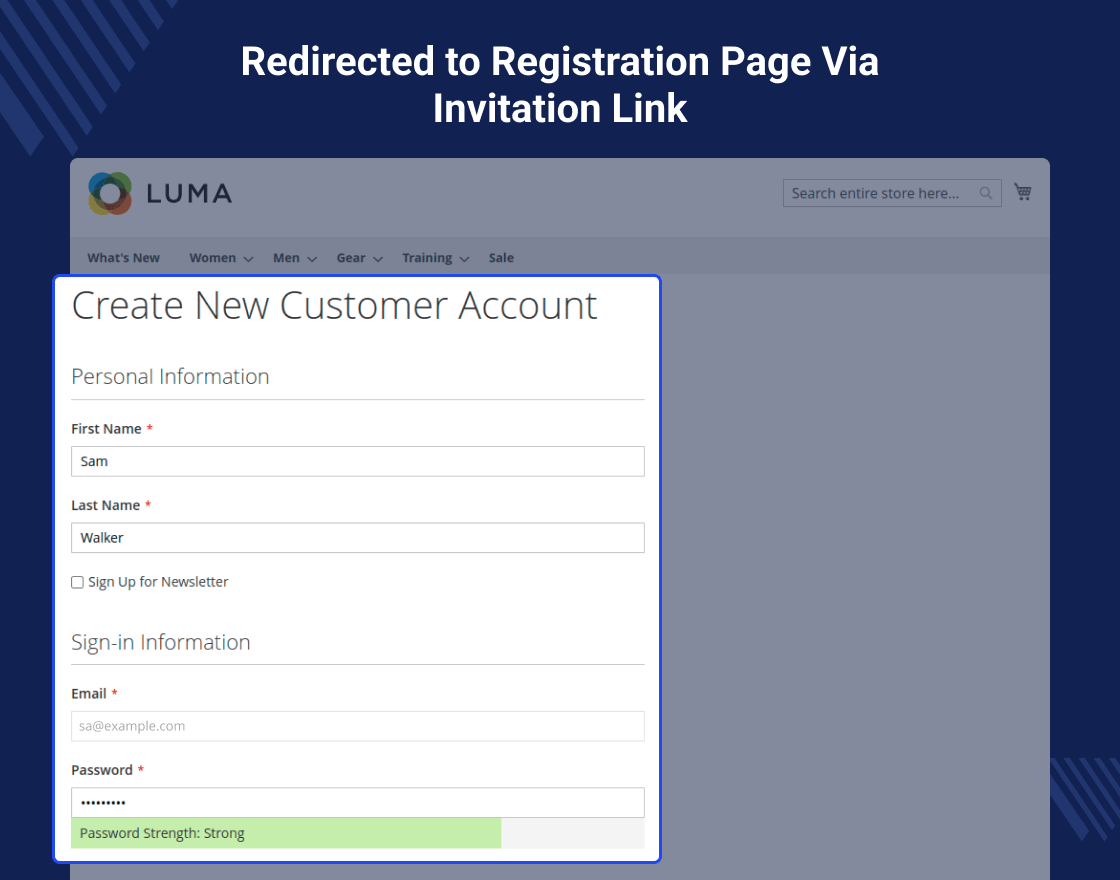The image size is (1120, 880).
Task: Click the Password input field
Action: pos(357,802)
